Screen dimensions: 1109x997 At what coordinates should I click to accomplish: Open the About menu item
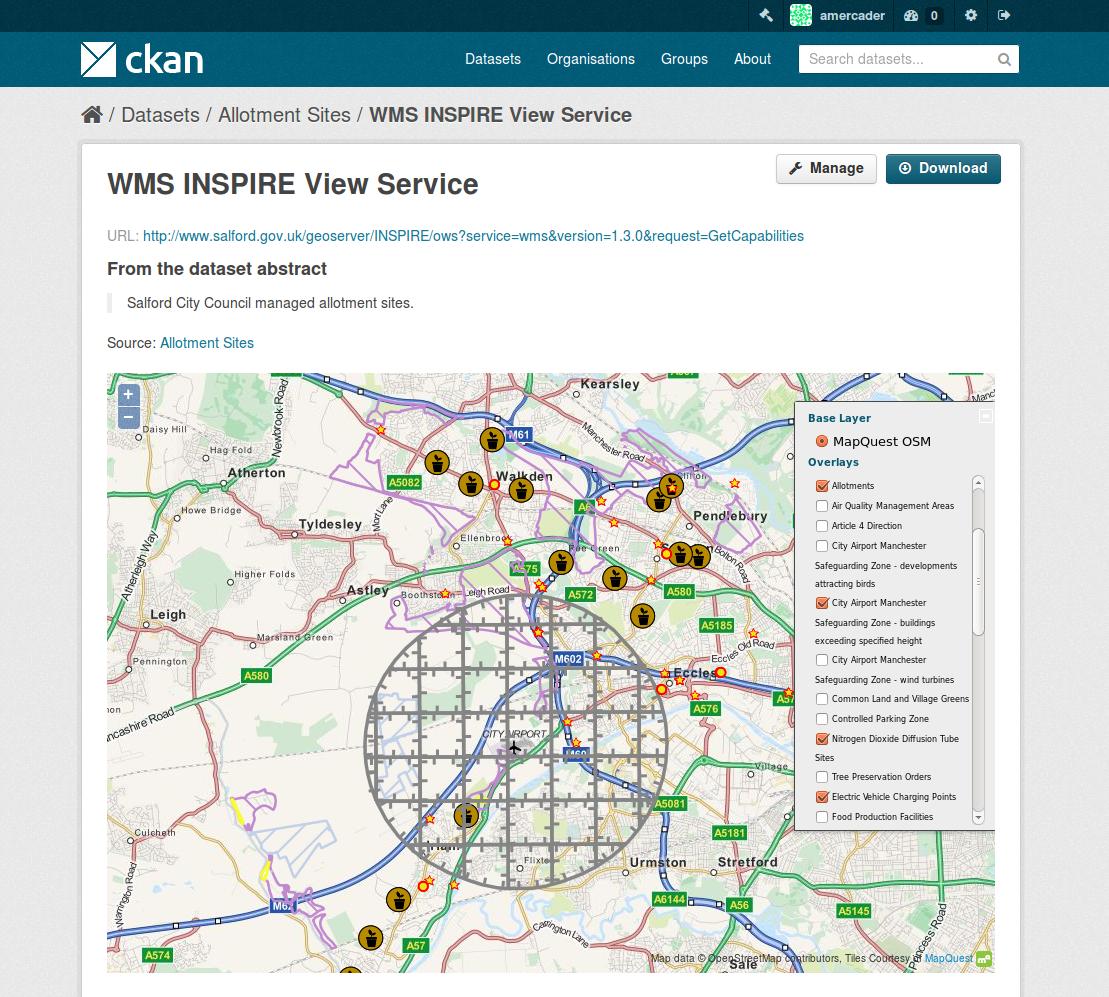pyautogui.click(x=753, y=59)
